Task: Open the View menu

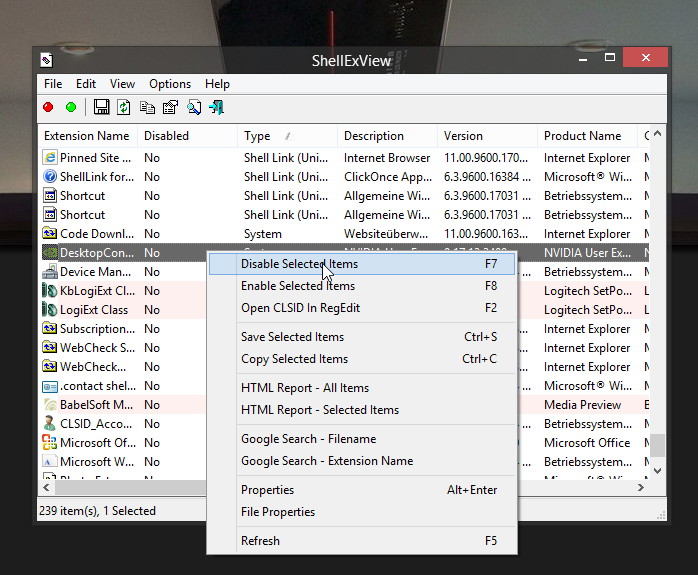Action: pos(122,84)
